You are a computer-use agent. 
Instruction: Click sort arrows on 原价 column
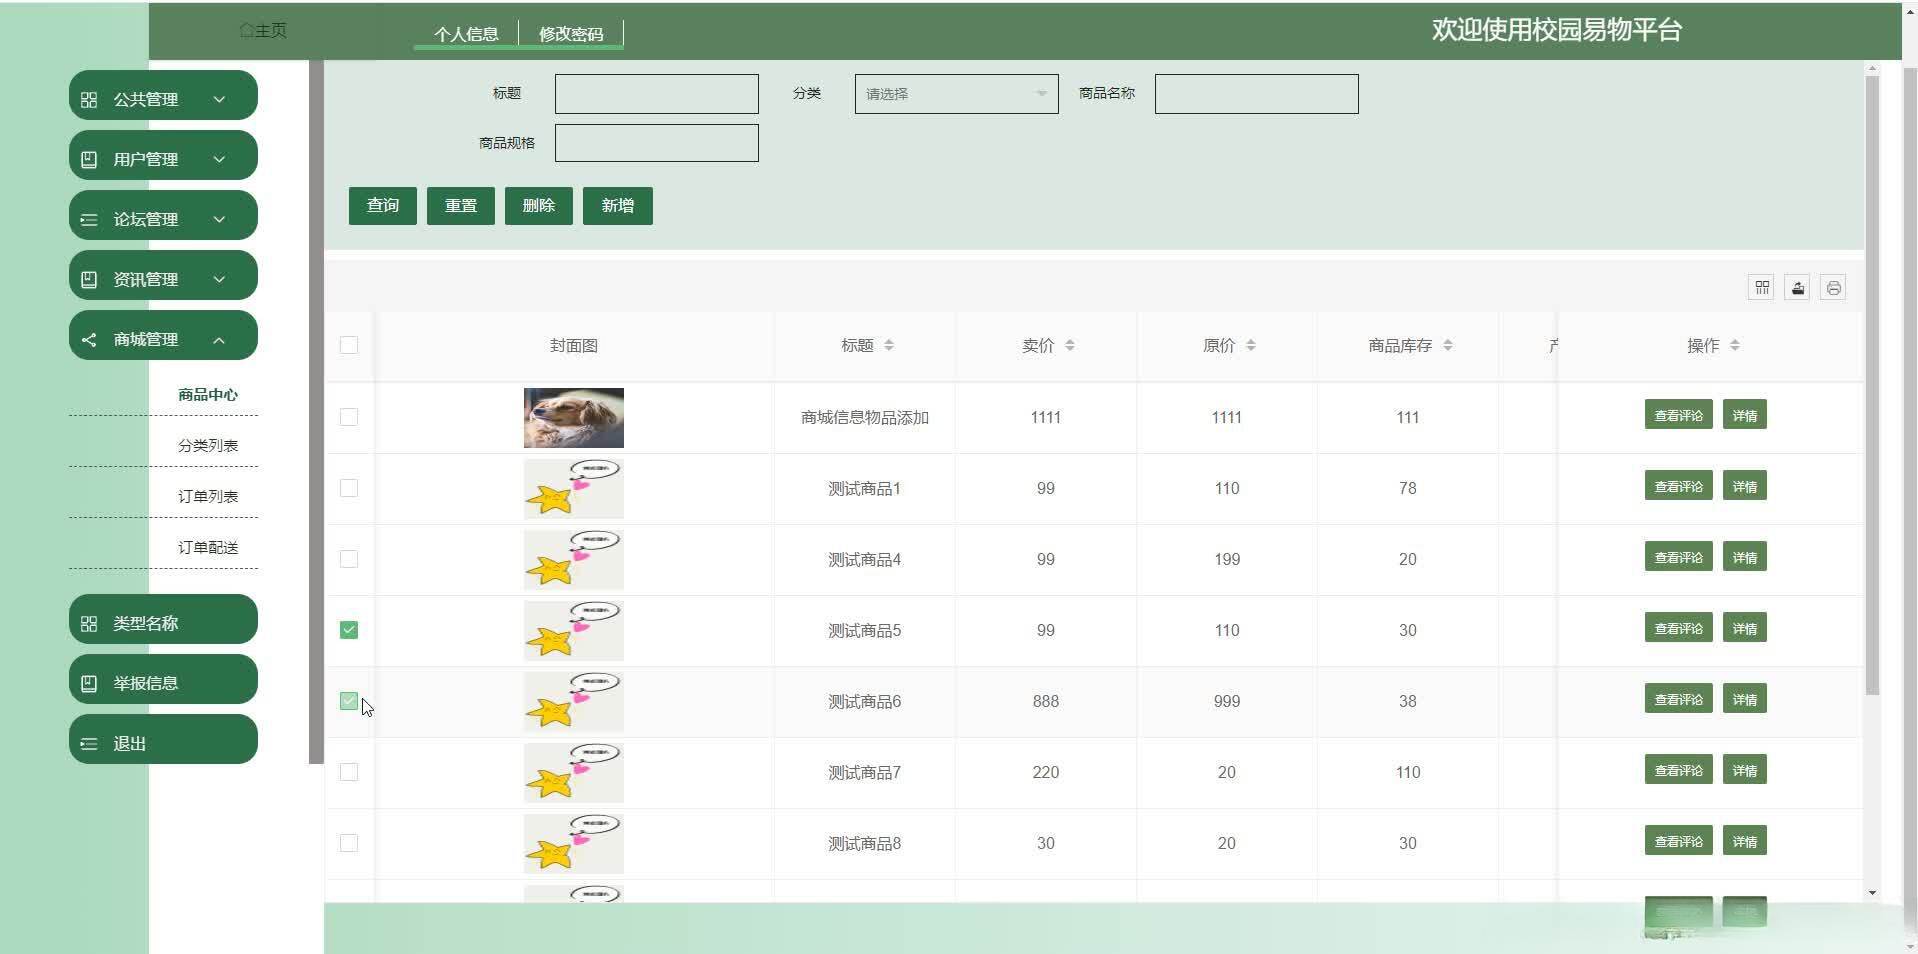pos(1250,345)
